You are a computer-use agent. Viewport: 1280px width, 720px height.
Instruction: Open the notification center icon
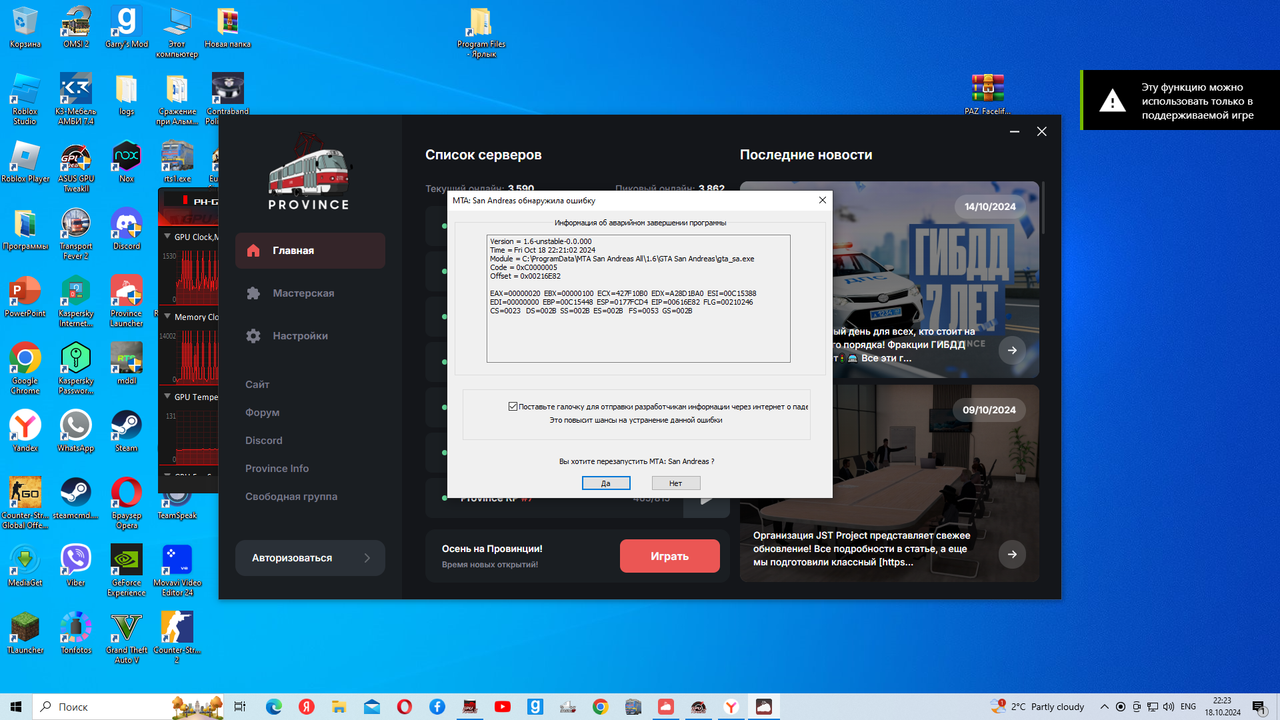(x=1259, y=706)
